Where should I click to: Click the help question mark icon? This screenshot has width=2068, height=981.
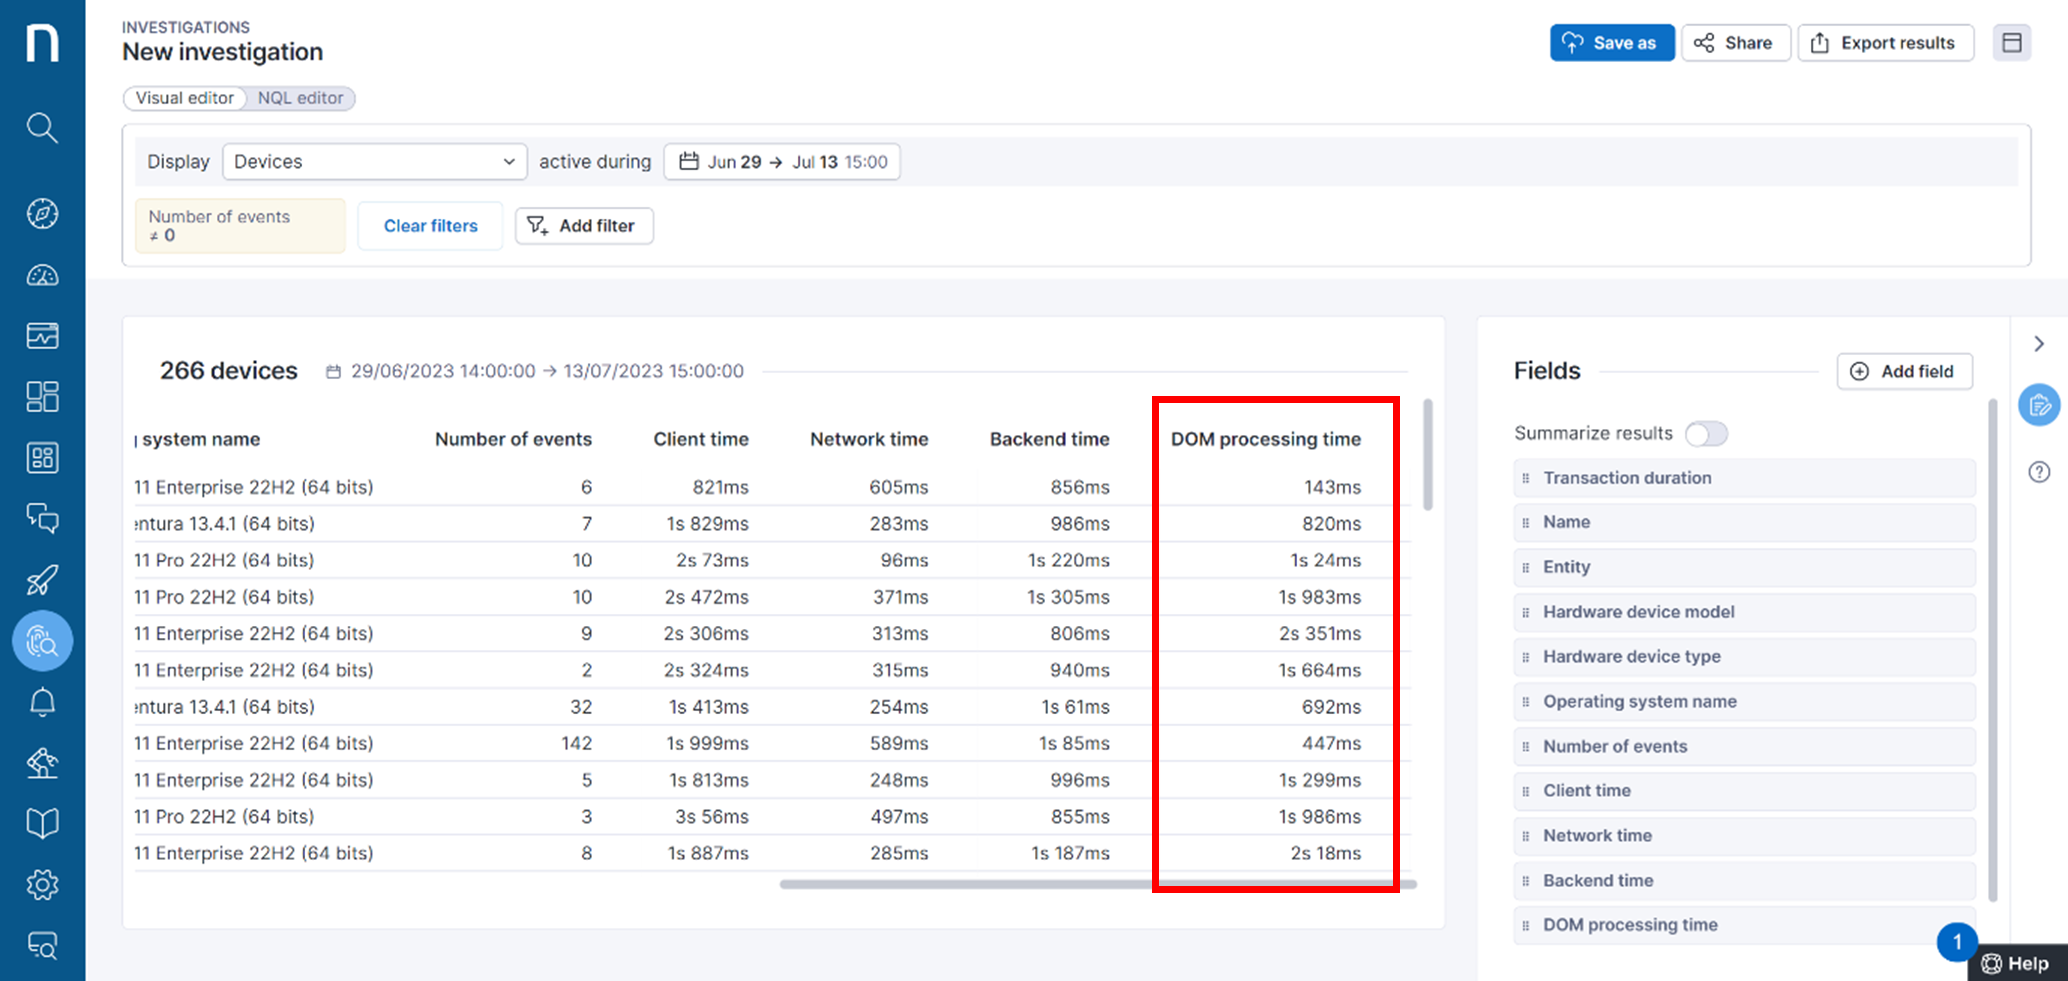tap(2039, 472)
